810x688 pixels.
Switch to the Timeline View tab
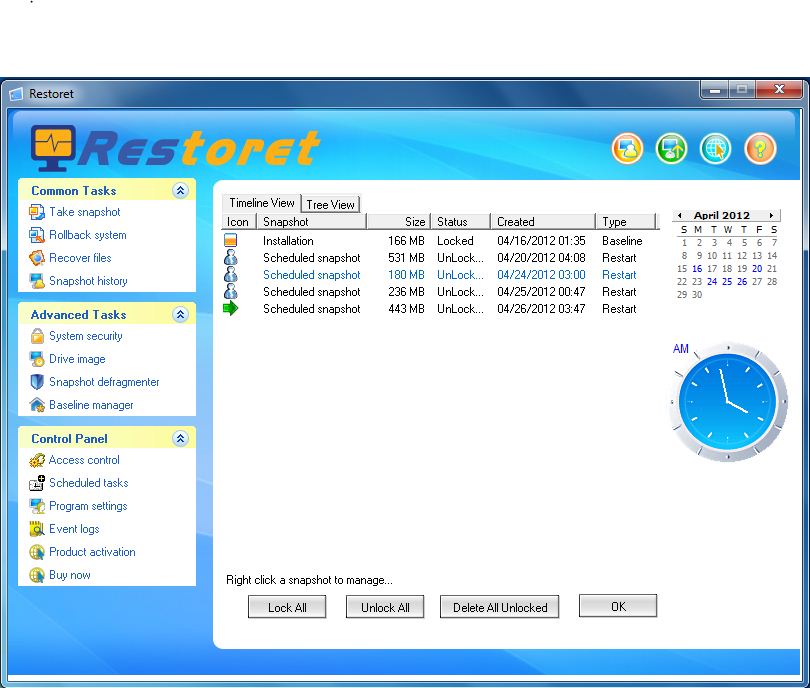pos(261,203)
